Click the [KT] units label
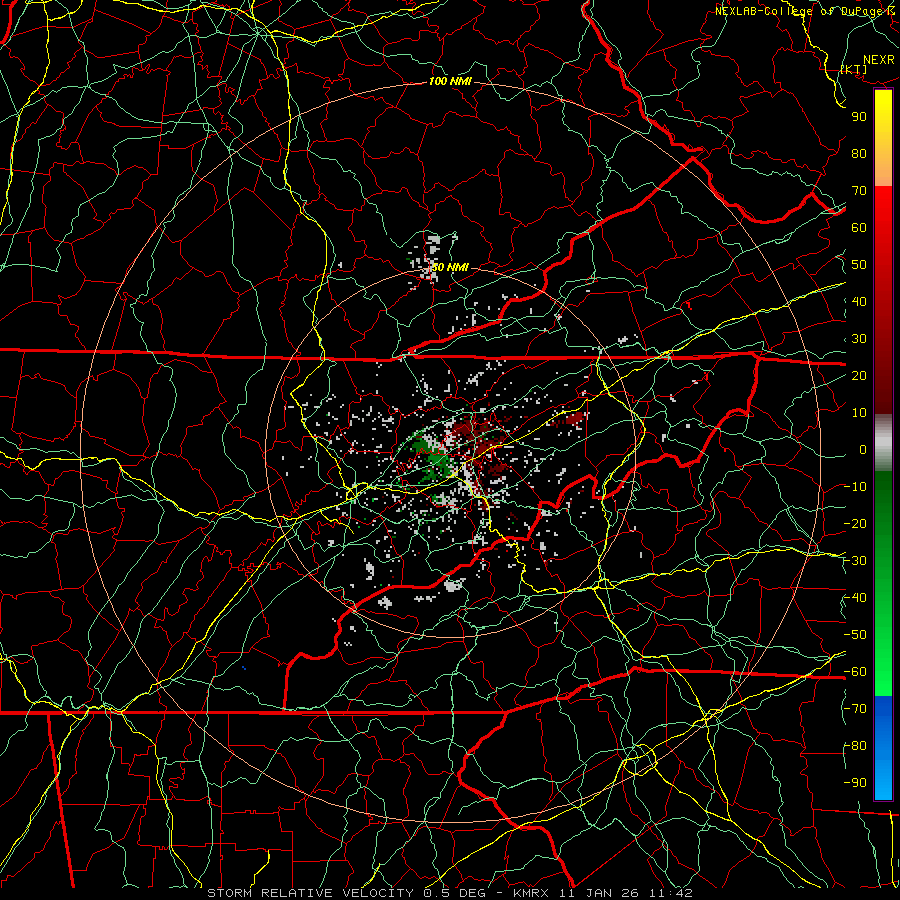900x900 pixels. pyautogui.click(x=853, y=69)
